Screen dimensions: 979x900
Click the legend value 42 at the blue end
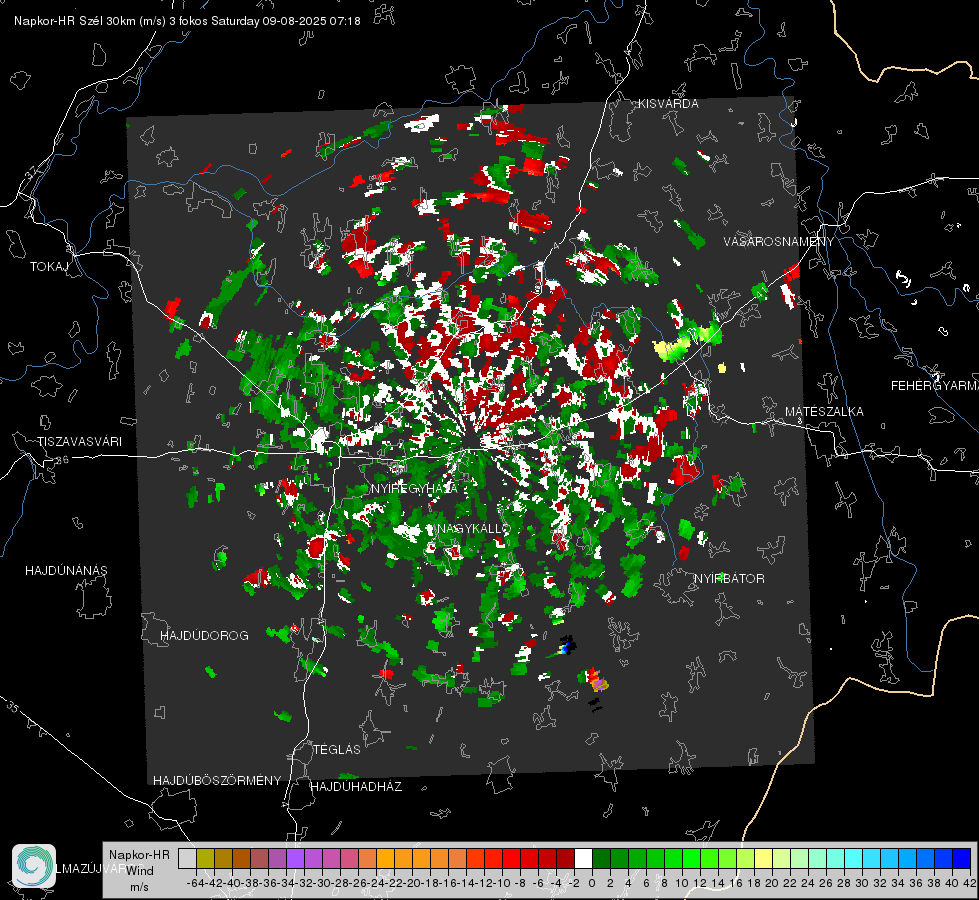(x=969, y=883)
